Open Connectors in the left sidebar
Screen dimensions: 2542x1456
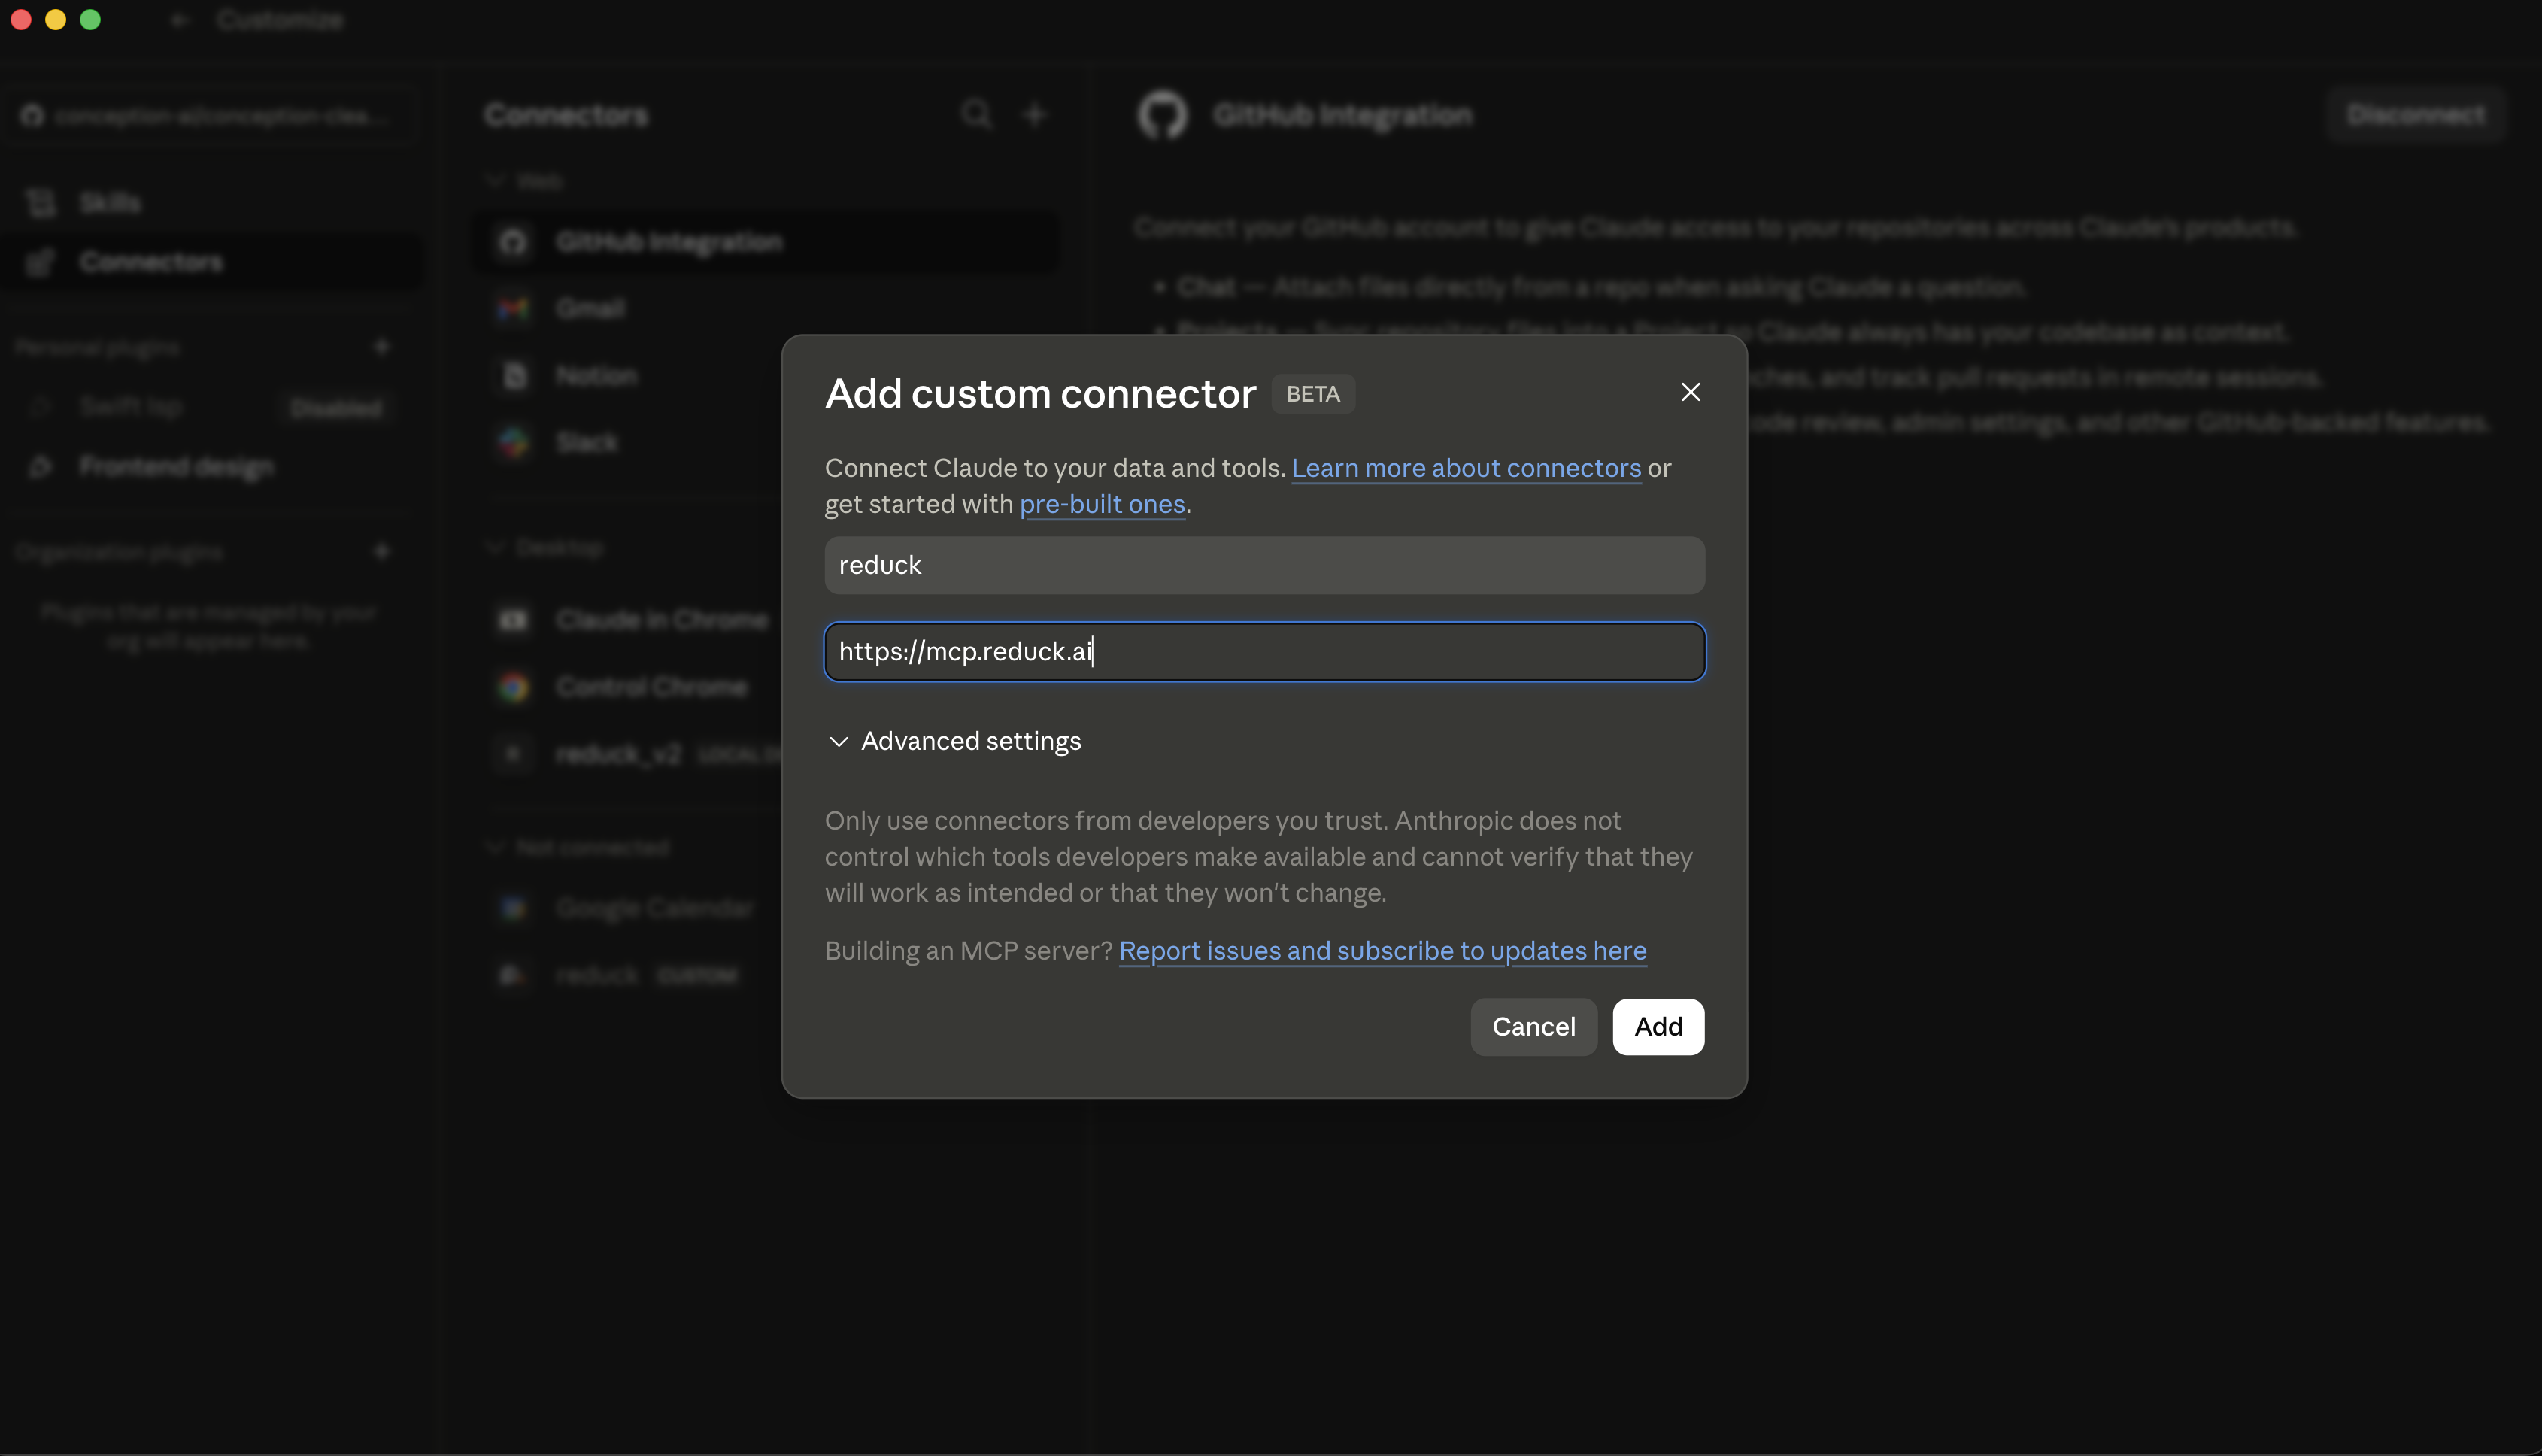(210, 262)
